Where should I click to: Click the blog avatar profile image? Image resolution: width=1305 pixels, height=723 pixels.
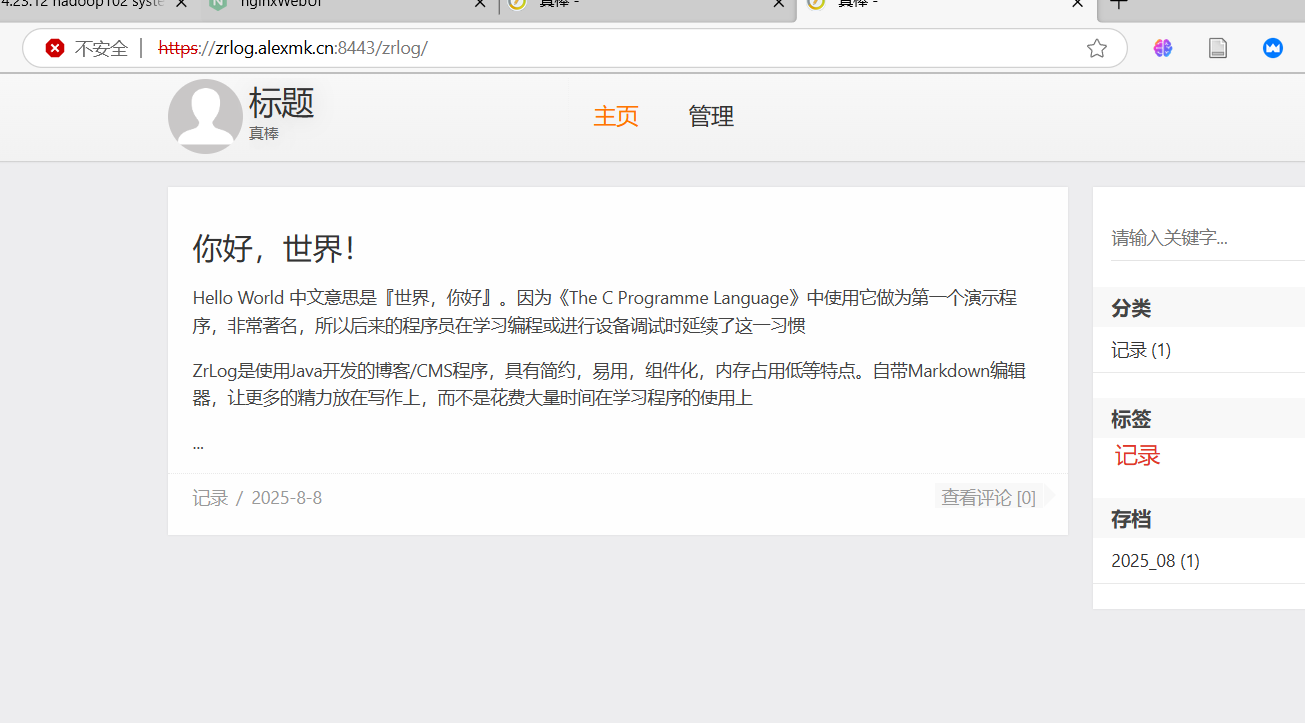[205, 116]
